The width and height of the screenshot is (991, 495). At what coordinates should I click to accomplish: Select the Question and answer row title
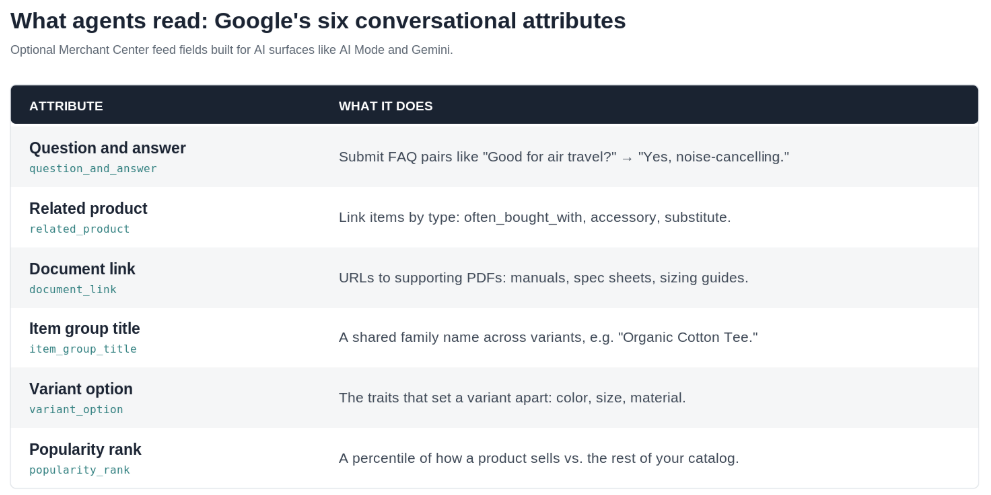coord(107,148)
